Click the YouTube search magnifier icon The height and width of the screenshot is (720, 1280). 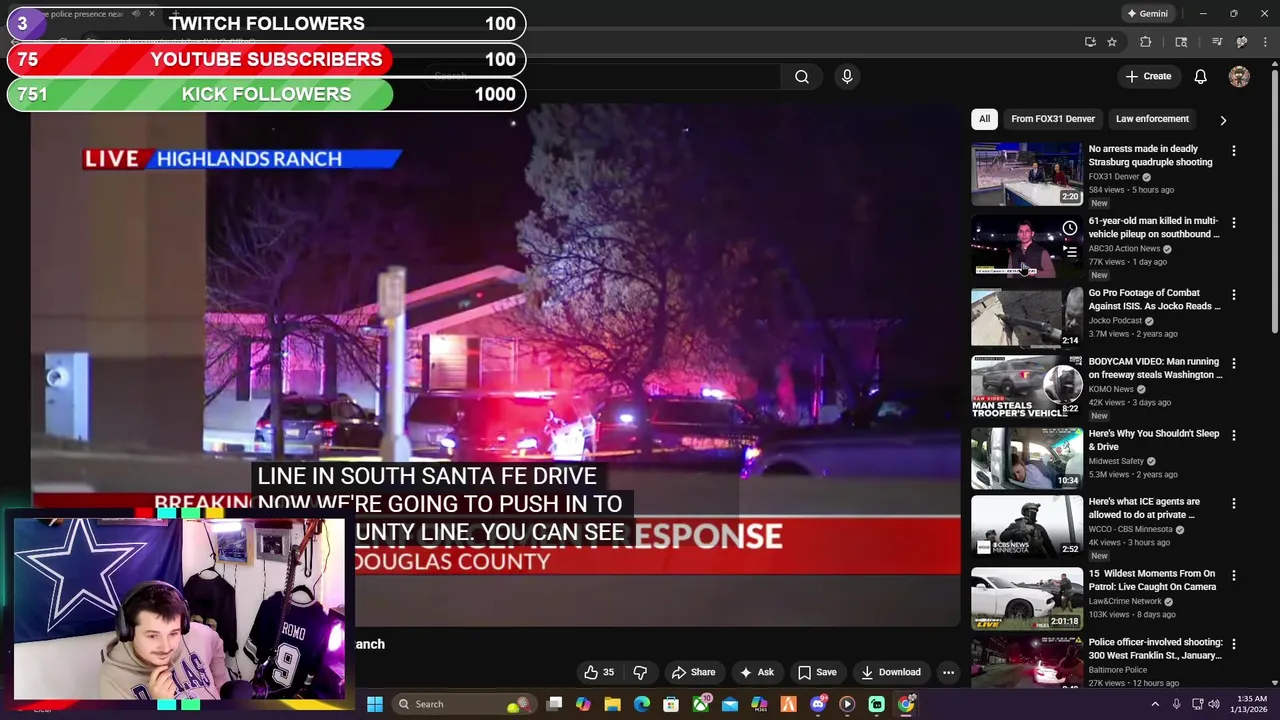click(x=802, y=76)
